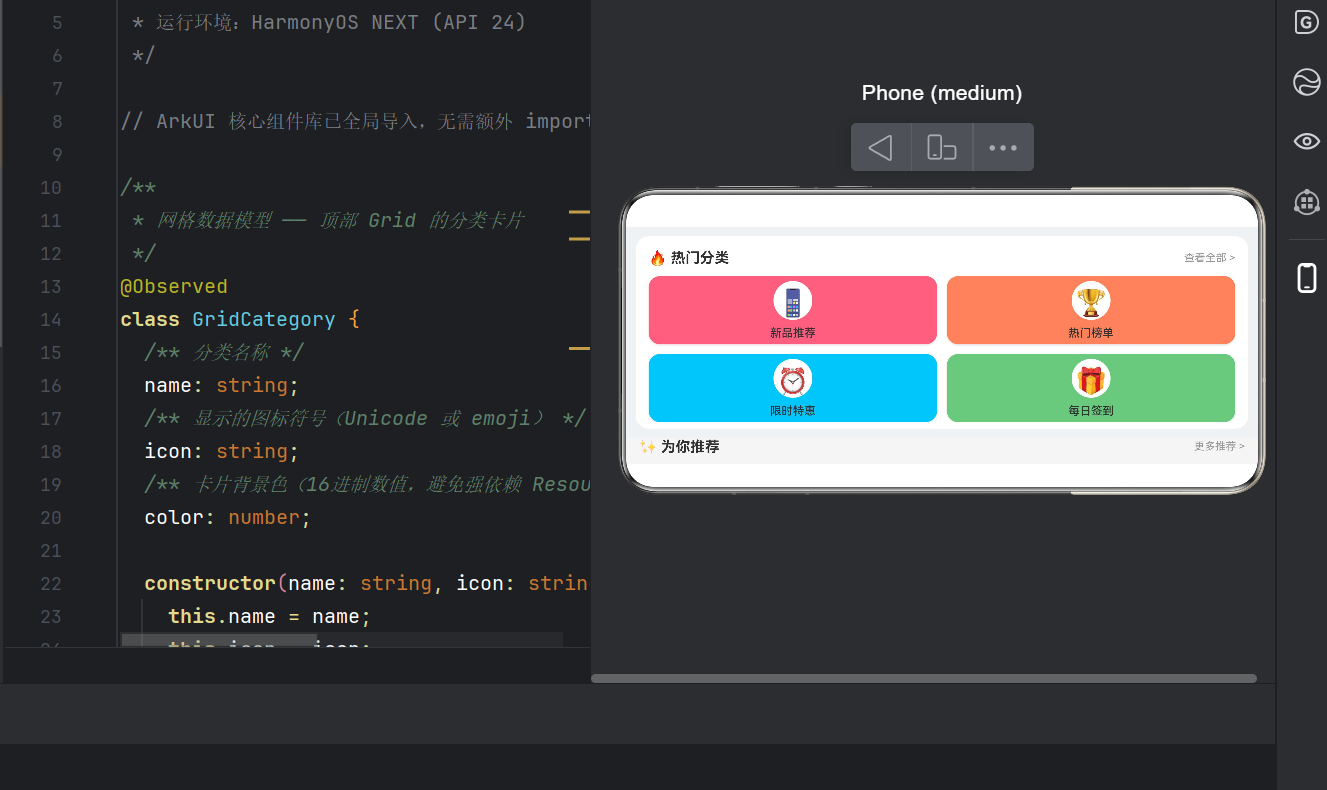Click the back triangle button in previewer toolbar
The image size is (1327, 790).
click(880, 148)
